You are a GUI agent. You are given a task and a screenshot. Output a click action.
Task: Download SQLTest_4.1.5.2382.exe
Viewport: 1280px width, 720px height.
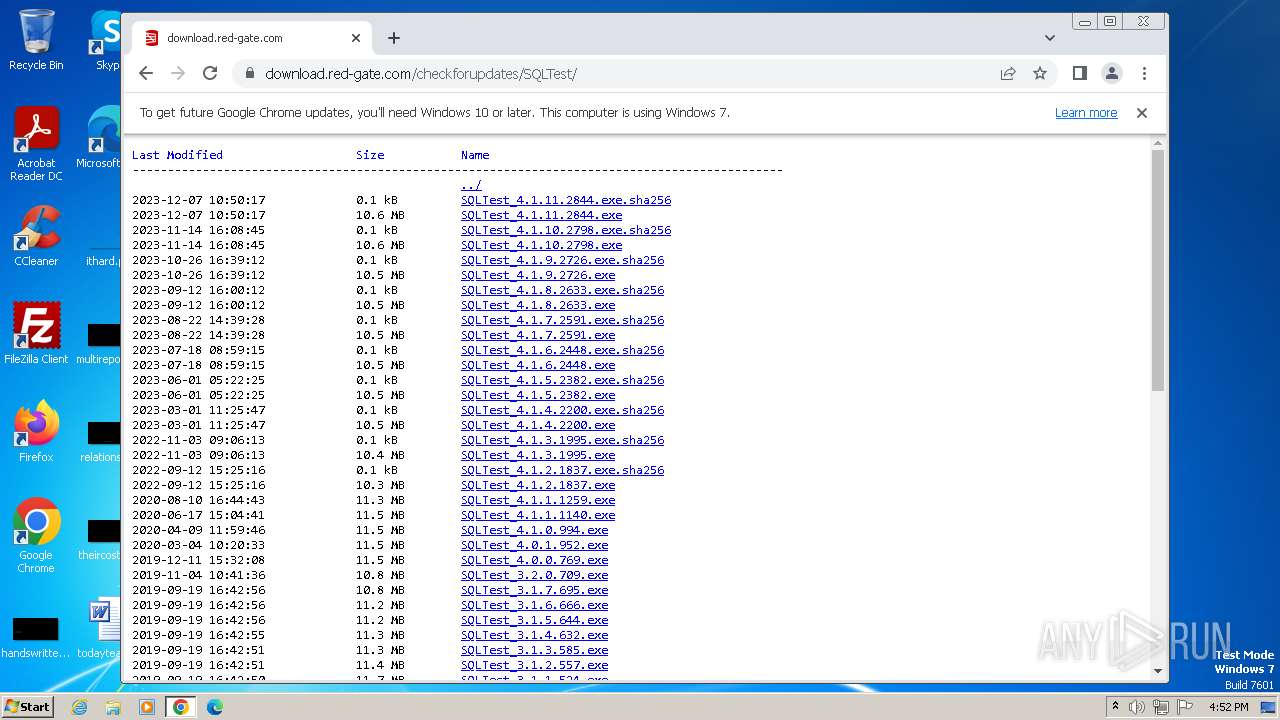pyautogui.click(x=538, y=395)
